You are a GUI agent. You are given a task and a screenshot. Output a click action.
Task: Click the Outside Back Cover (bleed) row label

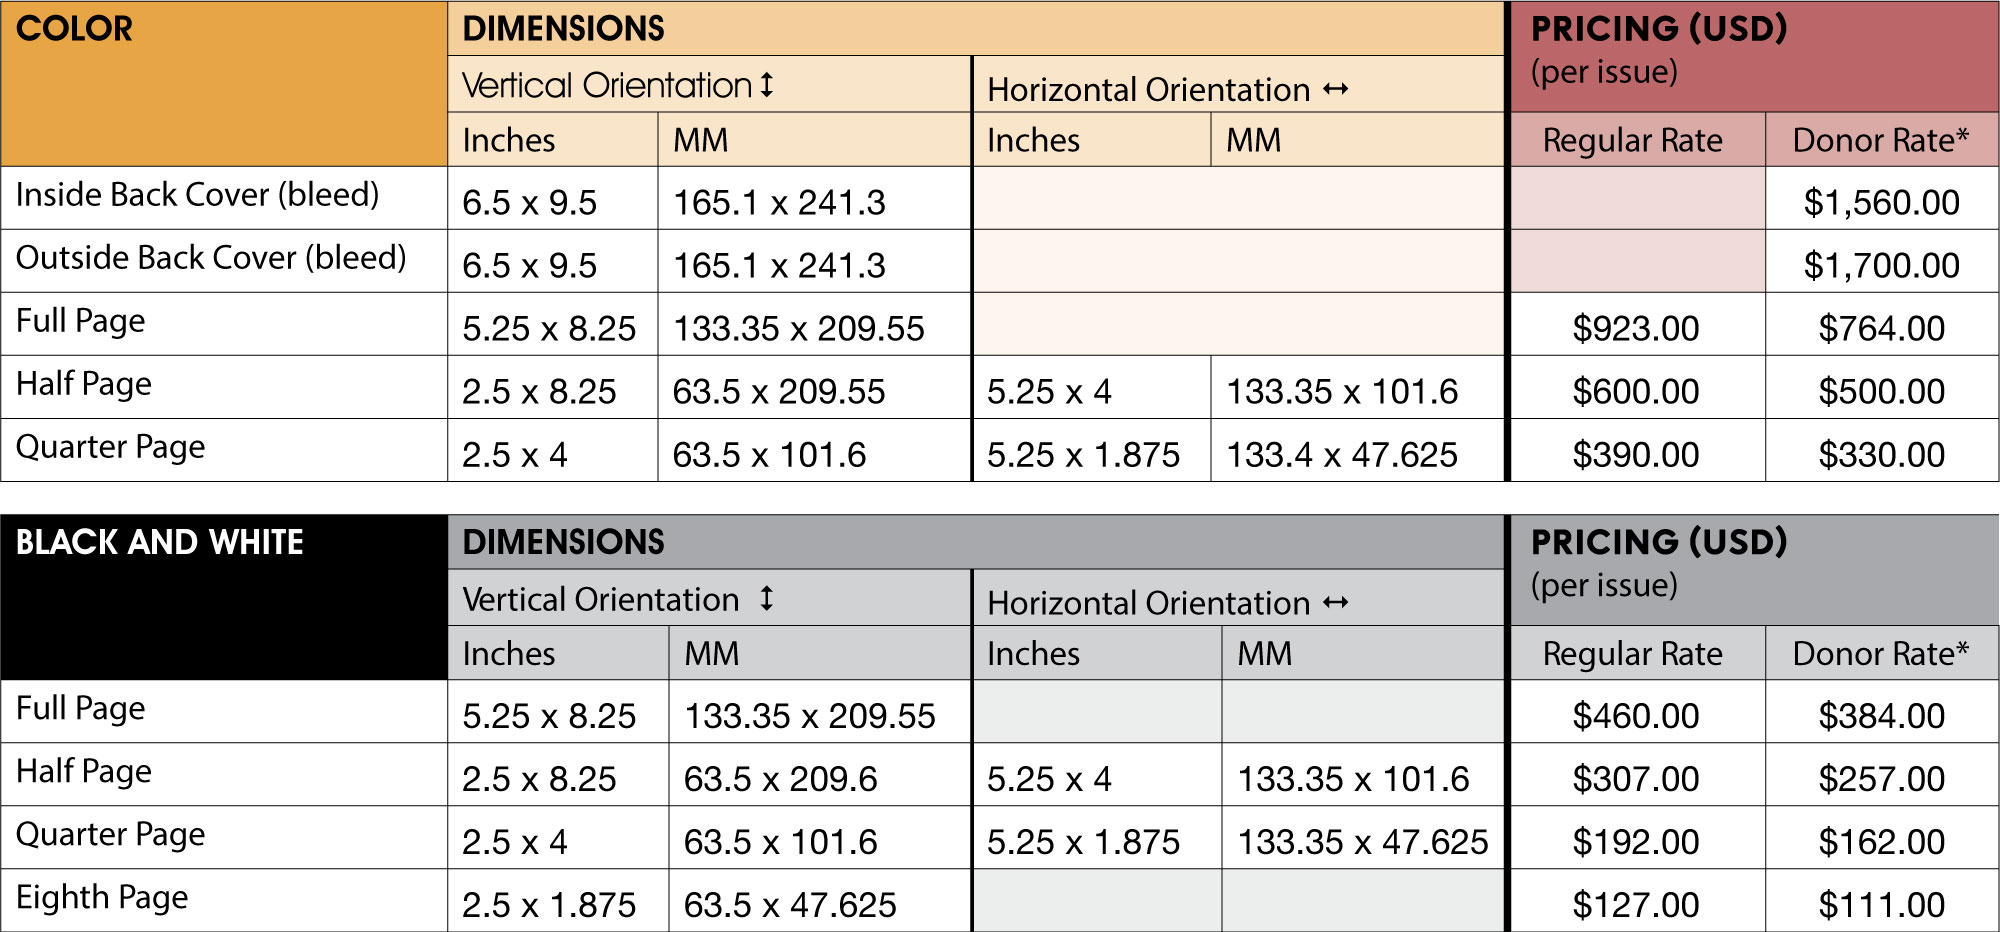coord(211,257)
